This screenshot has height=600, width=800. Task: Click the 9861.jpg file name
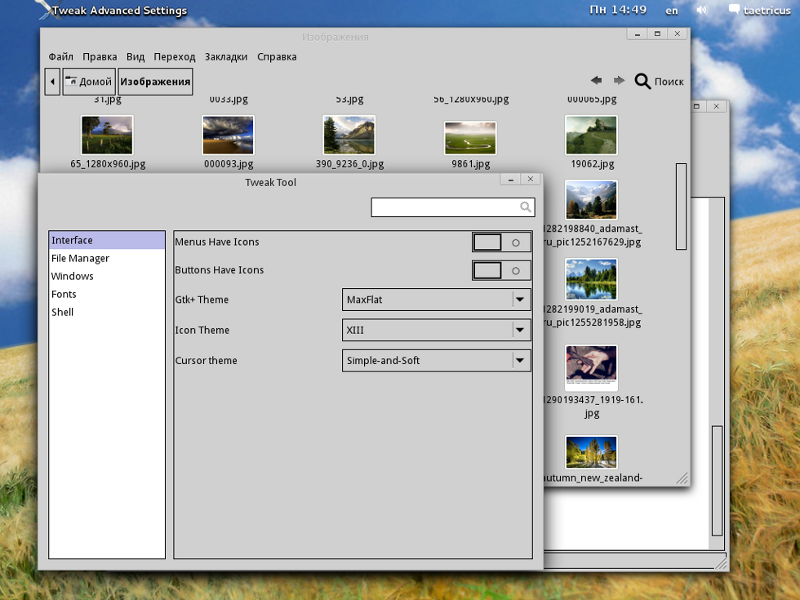[x=470, y=164]
